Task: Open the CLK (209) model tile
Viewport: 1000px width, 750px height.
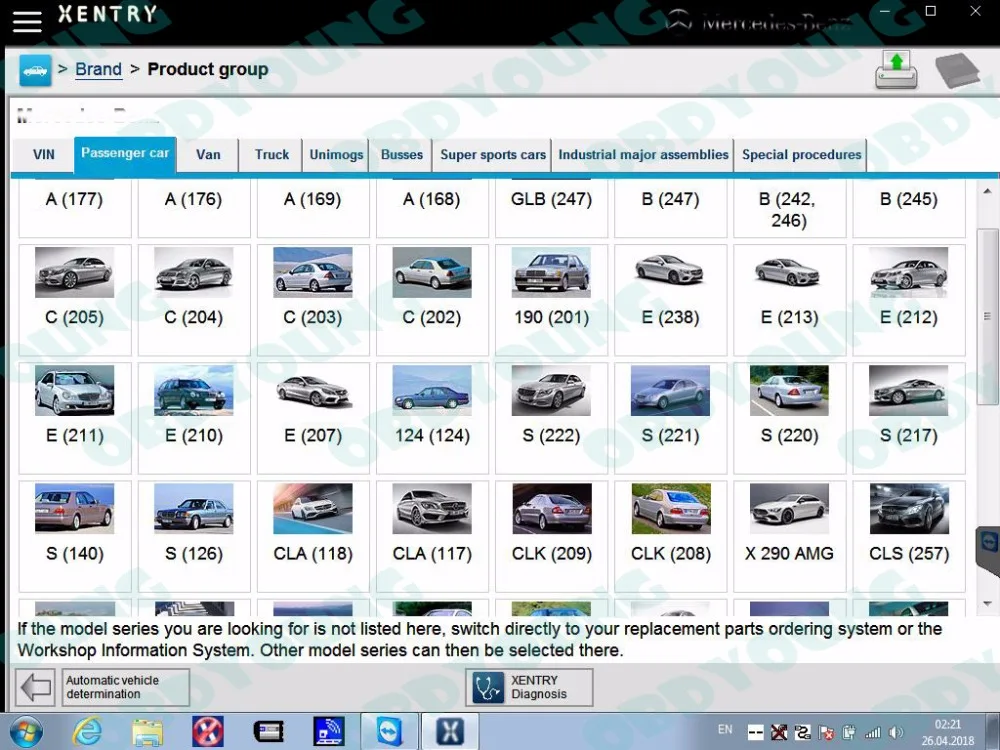Action: coord(552,536)
